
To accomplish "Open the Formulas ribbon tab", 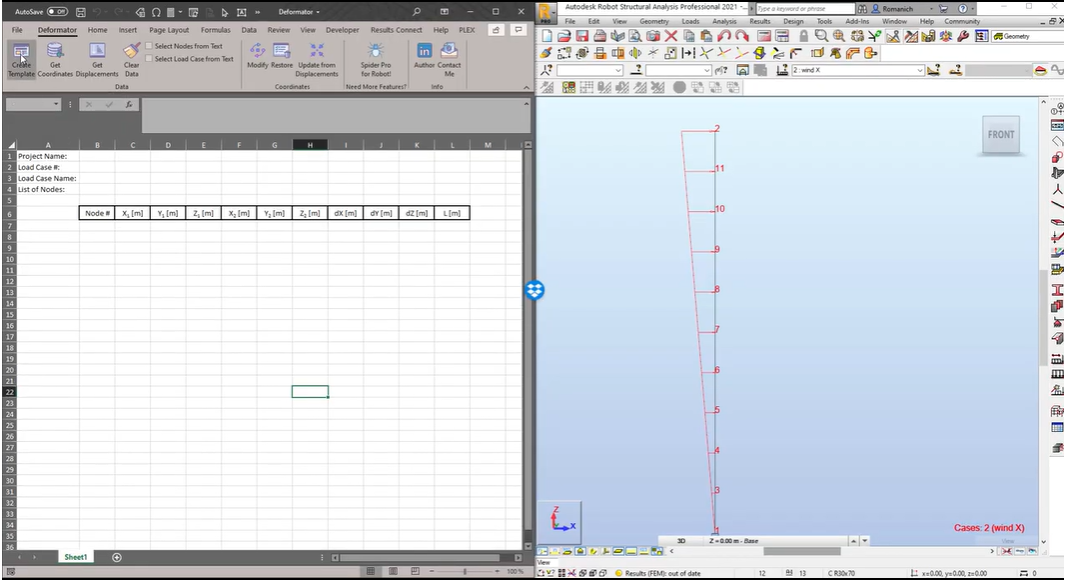I will (x=216, y=30).
